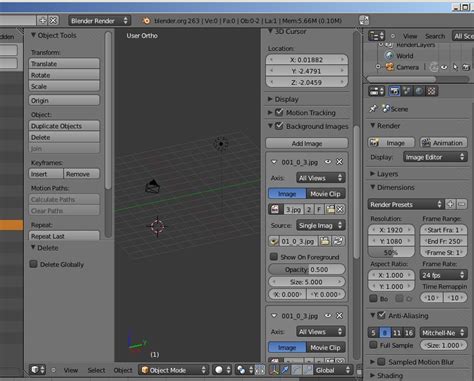The image size is (474, 381).
Task: Open the Outliner View menu
Action: point(410,36)
